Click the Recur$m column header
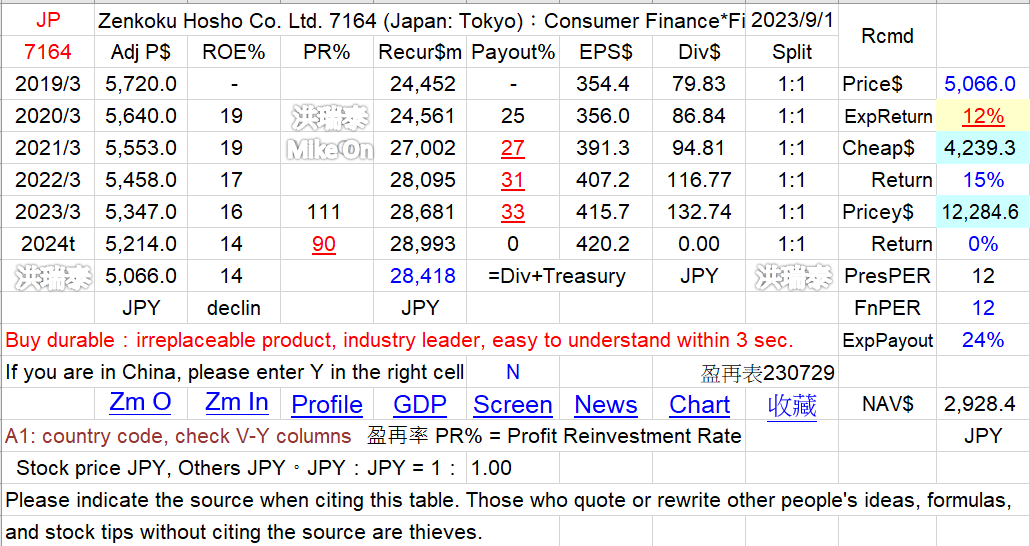The width and height of the screenshot is (1030, 546). [x=420, y=52]
